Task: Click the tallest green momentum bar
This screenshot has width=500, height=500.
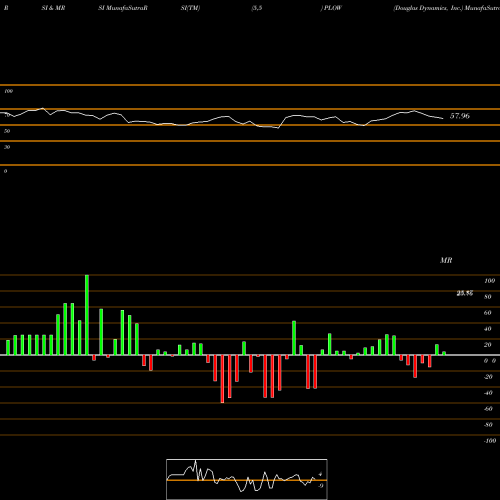Action: click(87, 315)
